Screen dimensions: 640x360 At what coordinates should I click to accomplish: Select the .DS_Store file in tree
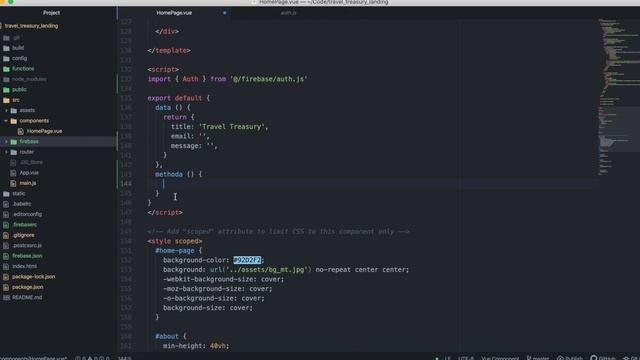pos(31,162)
